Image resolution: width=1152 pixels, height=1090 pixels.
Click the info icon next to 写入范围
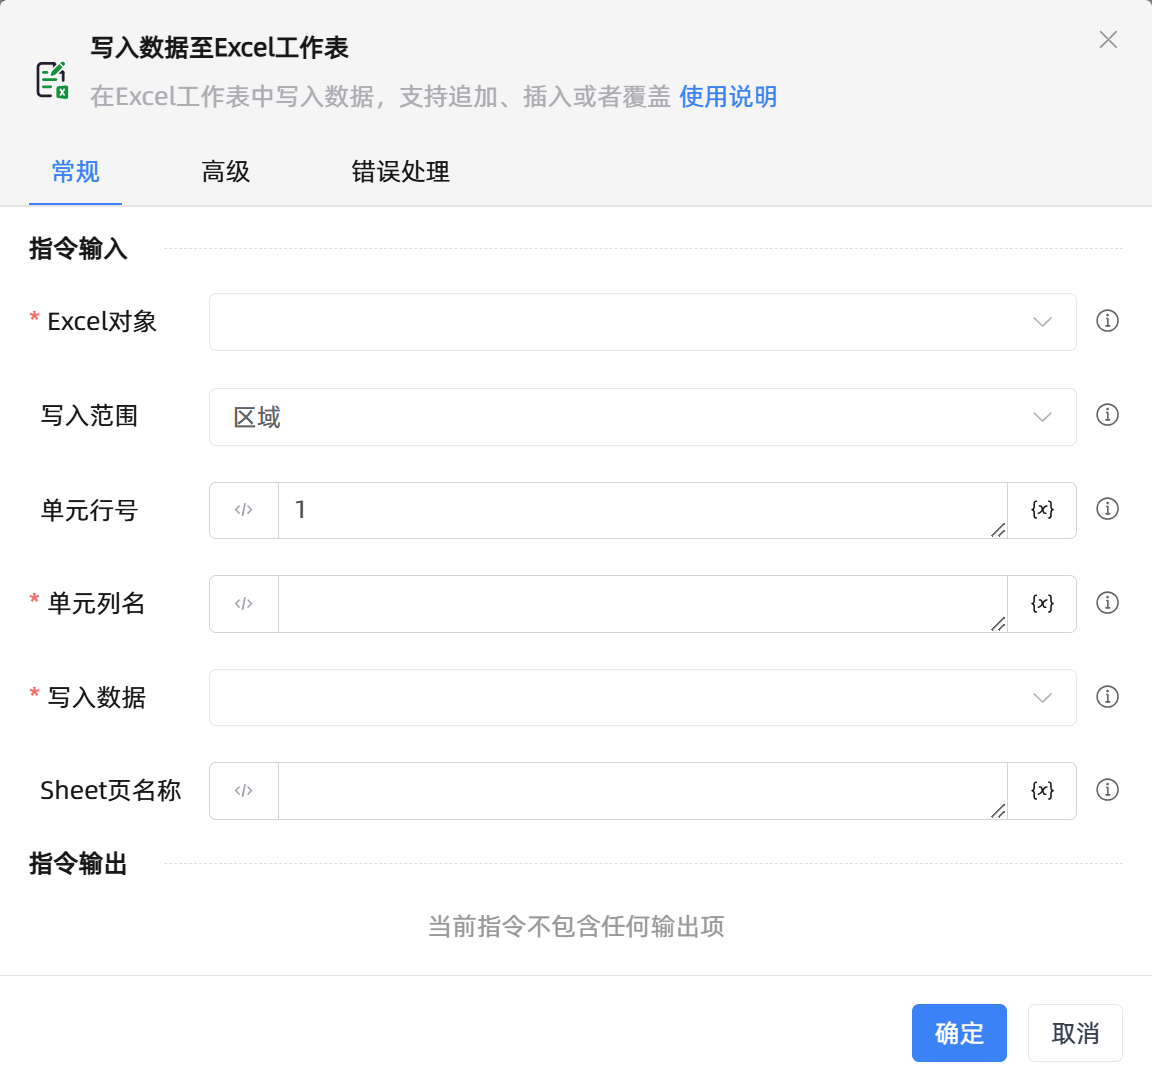(1107, 415)
